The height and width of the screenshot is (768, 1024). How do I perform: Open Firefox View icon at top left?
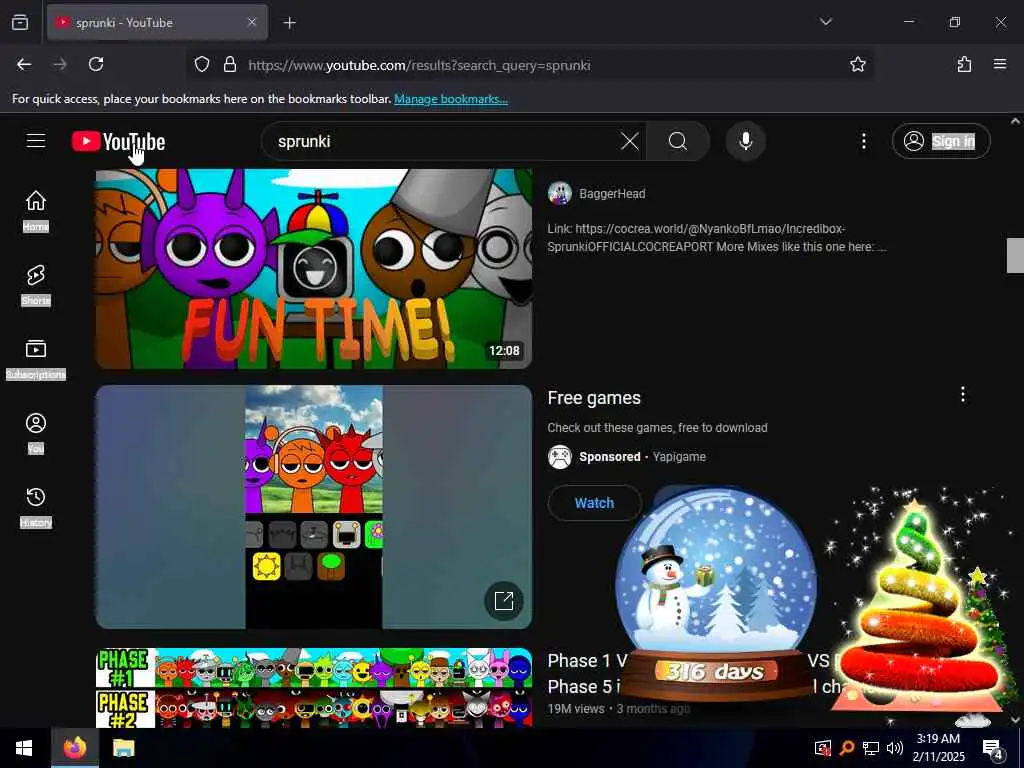click(x=20, y=22)
